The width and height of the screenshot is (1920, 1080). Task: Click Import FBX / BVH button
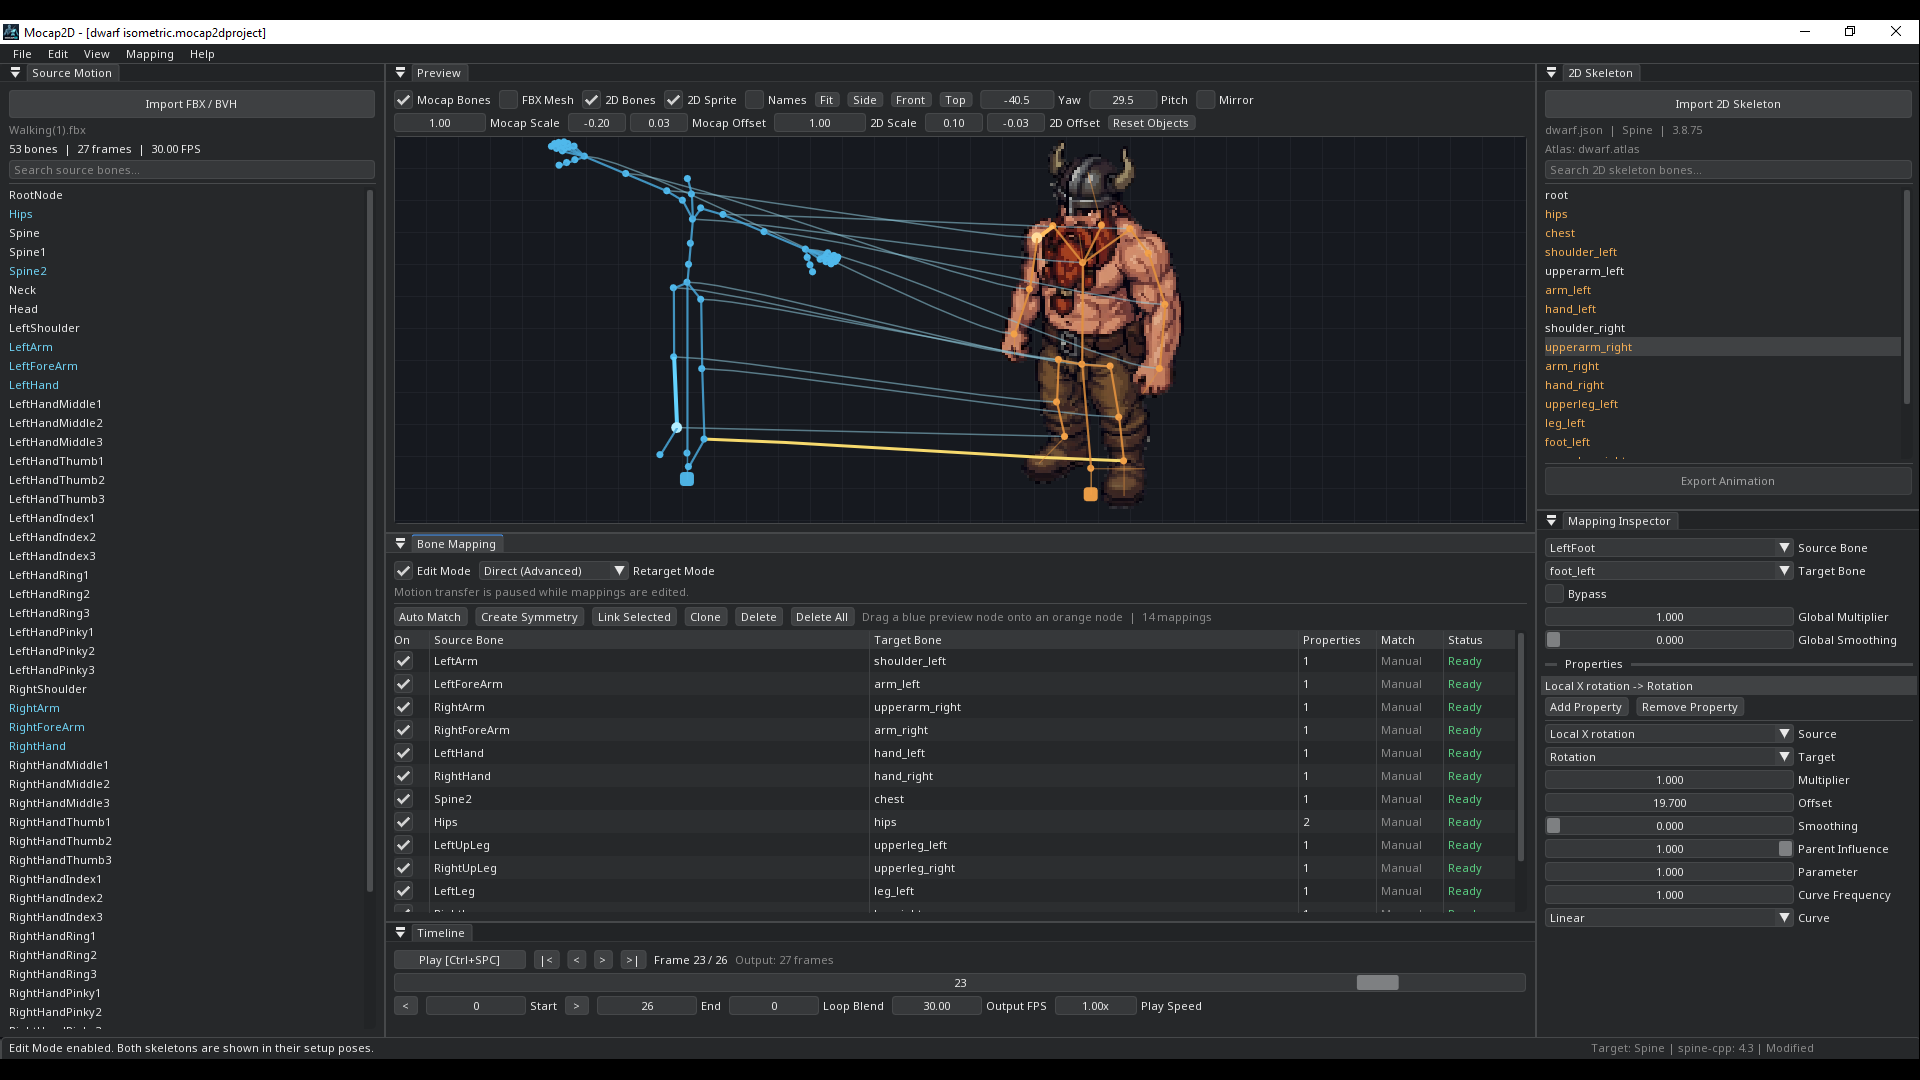click(x=191, y=104)
